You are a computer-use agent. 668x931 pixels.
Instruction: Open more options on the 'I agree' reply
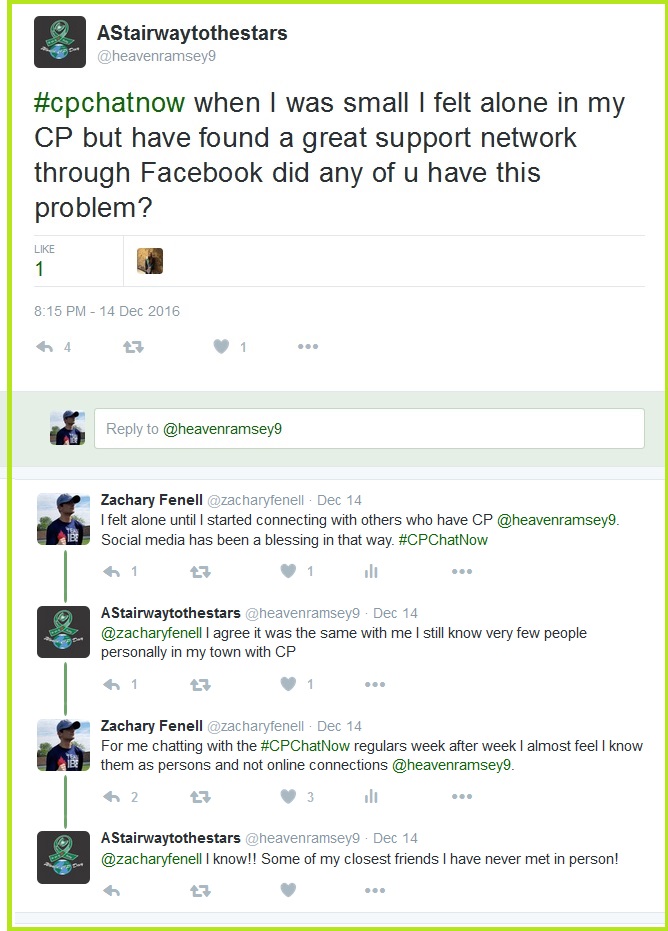coord(375,685)
